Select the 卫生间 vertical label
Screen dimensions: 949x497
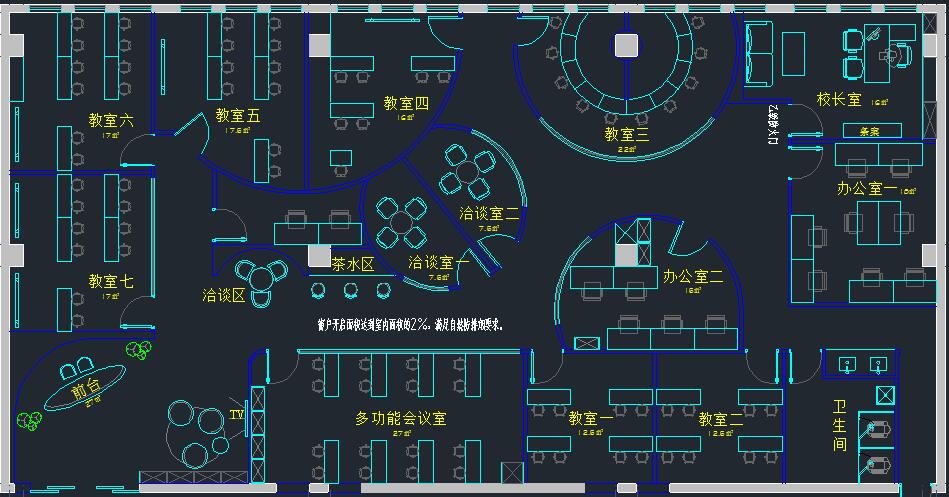pyautogui.click(x=840, y=425)
